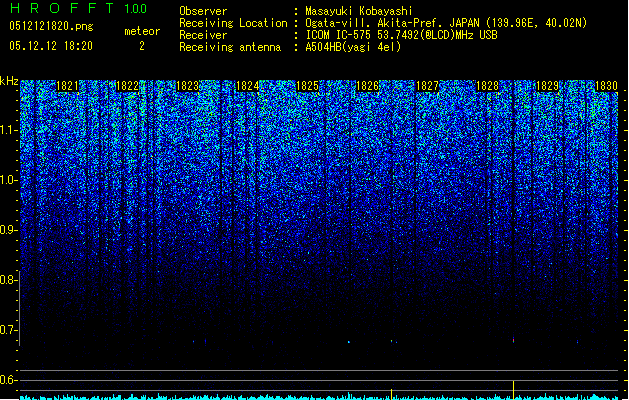Click the 1823 time marker

click(187, 86)
